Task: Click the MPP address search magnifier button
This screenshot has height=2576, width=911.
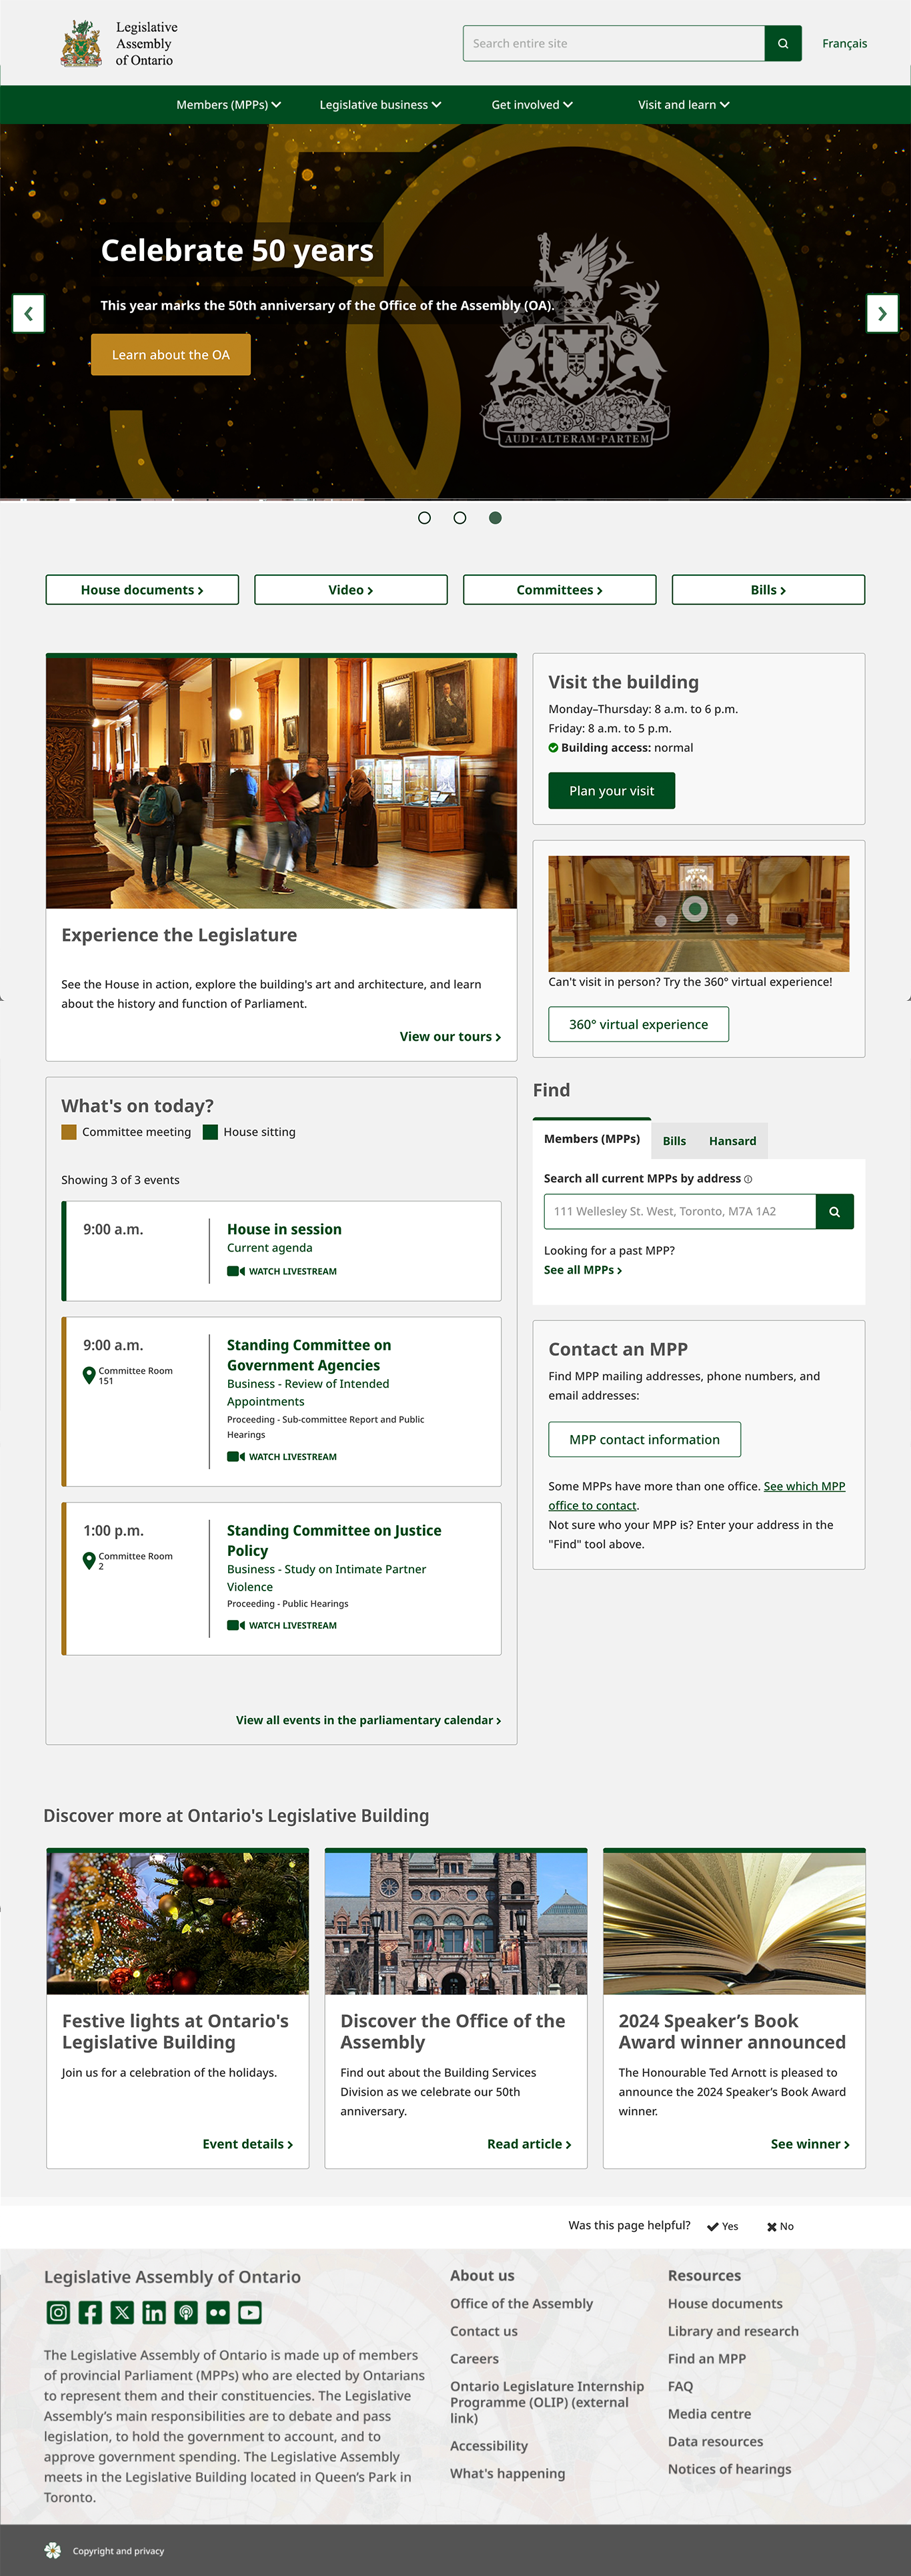Action: [x=835, y=1211]
